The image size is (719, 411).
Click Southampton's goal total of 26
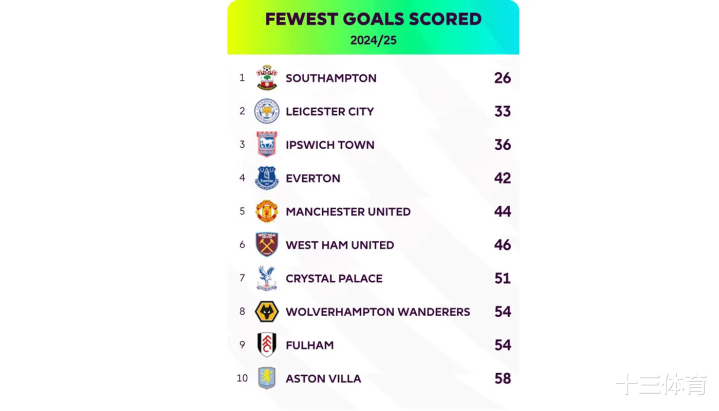click(503, 78)
